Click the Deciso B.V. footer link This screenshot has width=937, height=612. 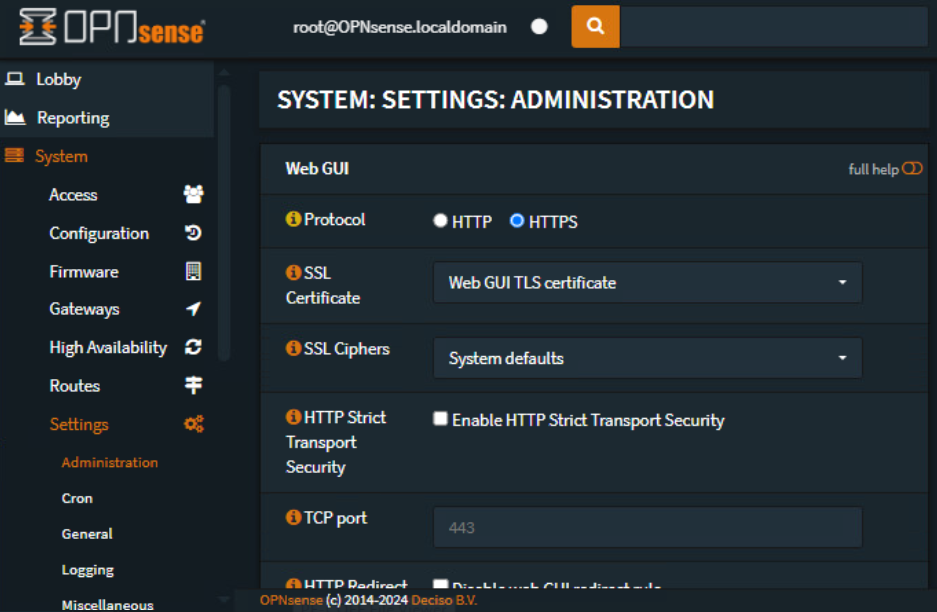pyautogui.click(x=444, y=600)
